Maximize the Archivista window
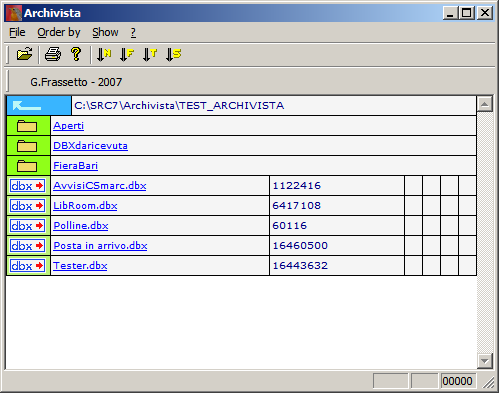 [x=467, y=13]
